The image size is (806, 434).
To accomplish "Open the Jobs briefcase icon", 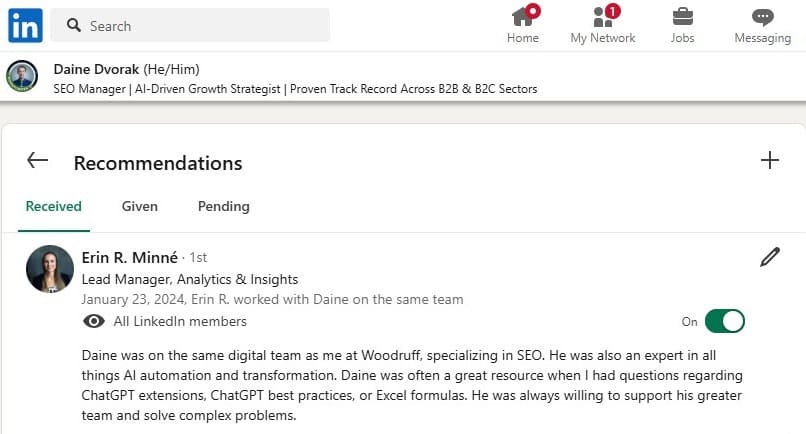I will (x=683, y=16).
